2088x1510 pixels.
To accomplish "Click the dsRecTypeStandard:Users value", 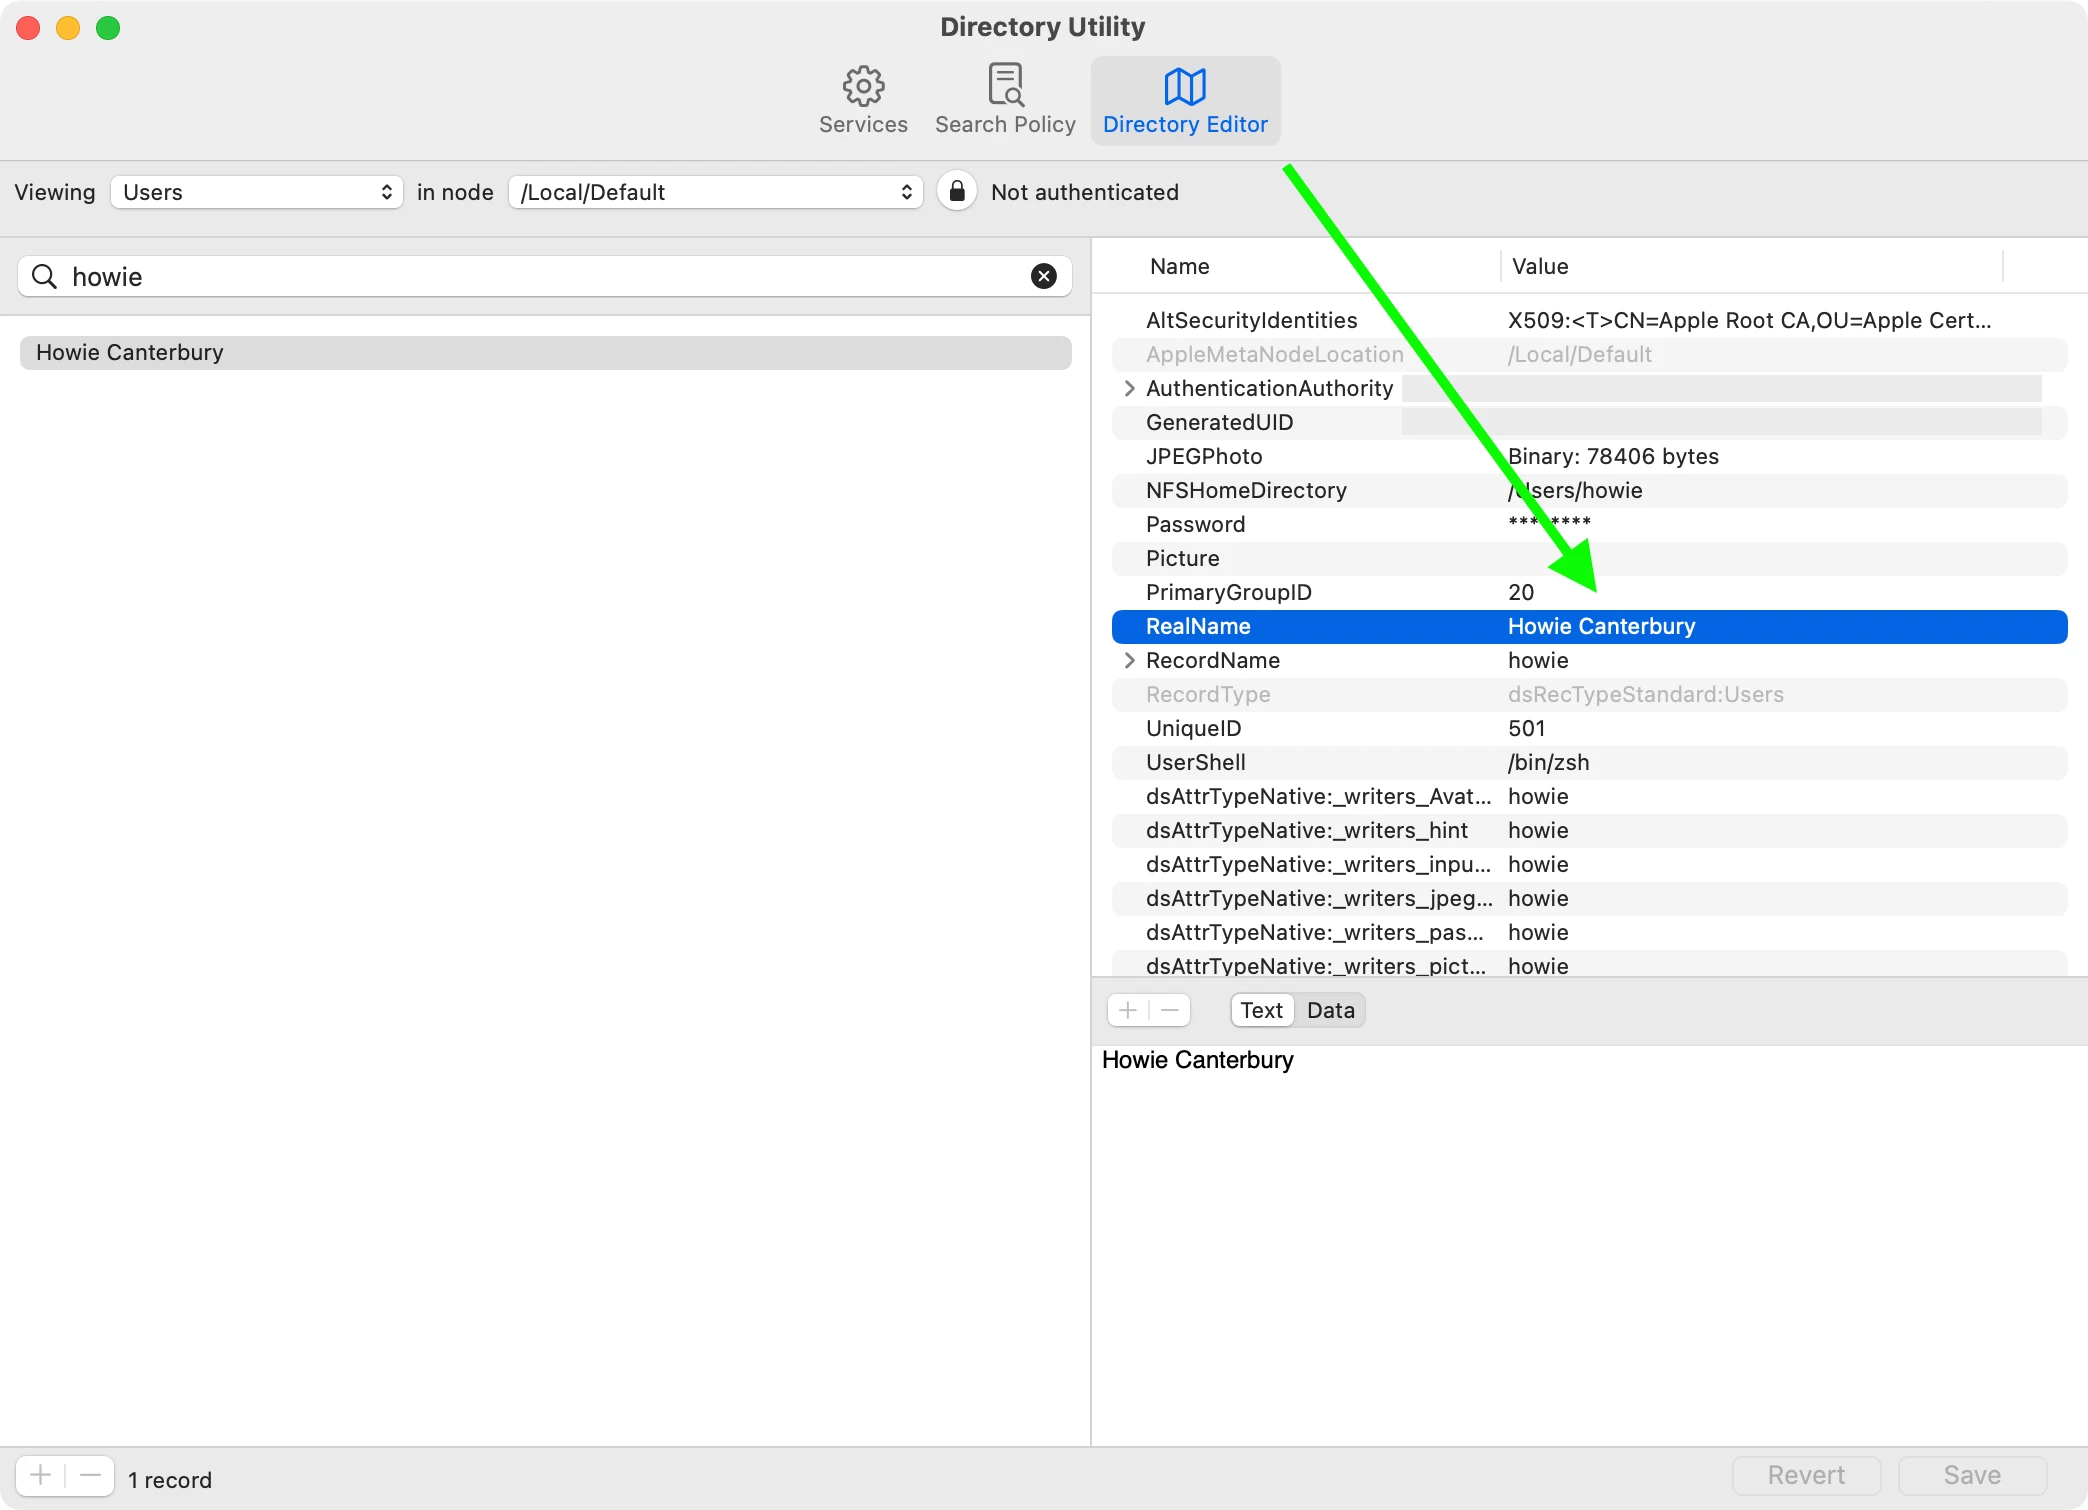I will (x=1645, y=694).
